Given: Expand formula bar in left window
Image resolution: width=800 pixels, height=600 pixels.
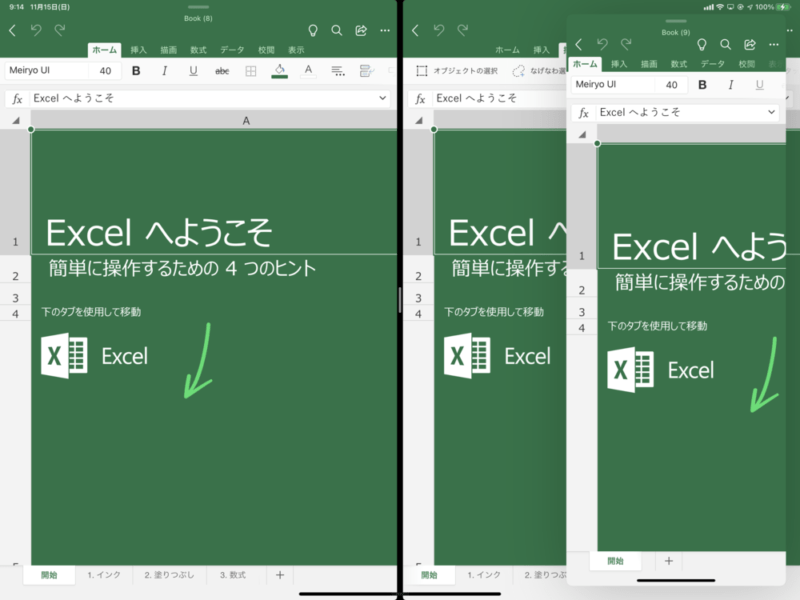Looking at the screenshot, I should pyautogui.click(x=382, y=98).
